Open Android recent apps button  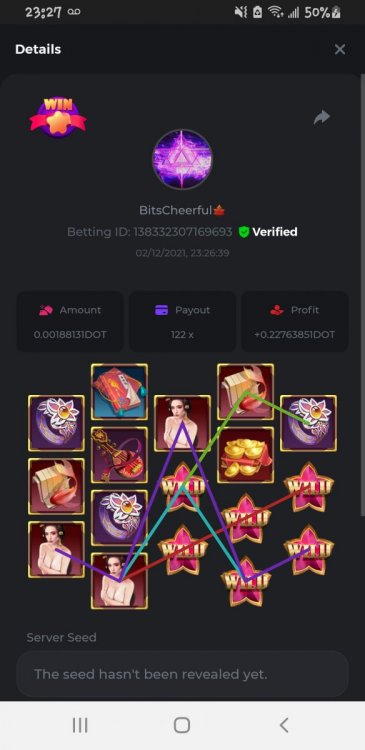pyautogui.click(x=80, y=725)
